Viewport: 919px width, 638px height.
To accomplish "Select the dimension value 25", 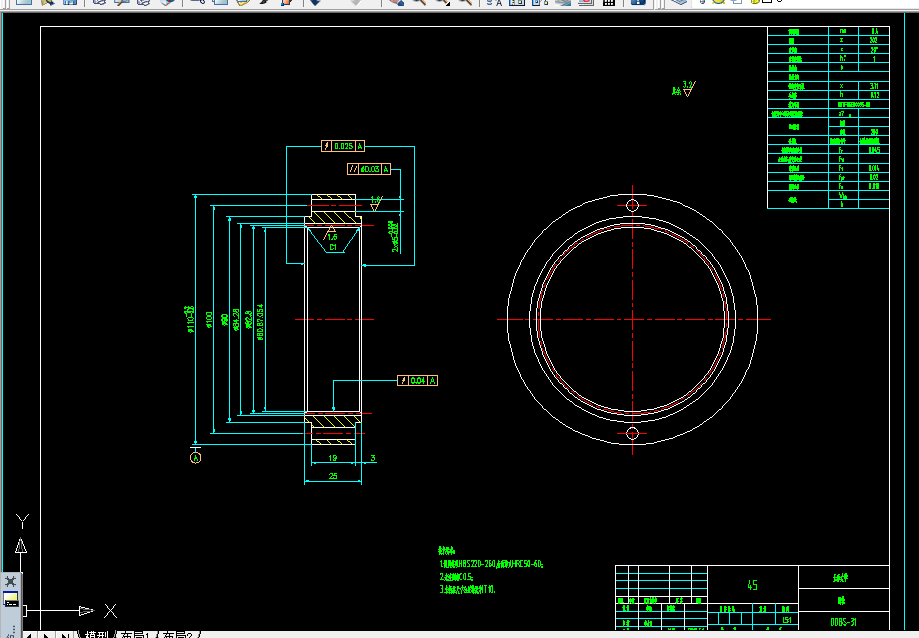I will tap(333, 476).
